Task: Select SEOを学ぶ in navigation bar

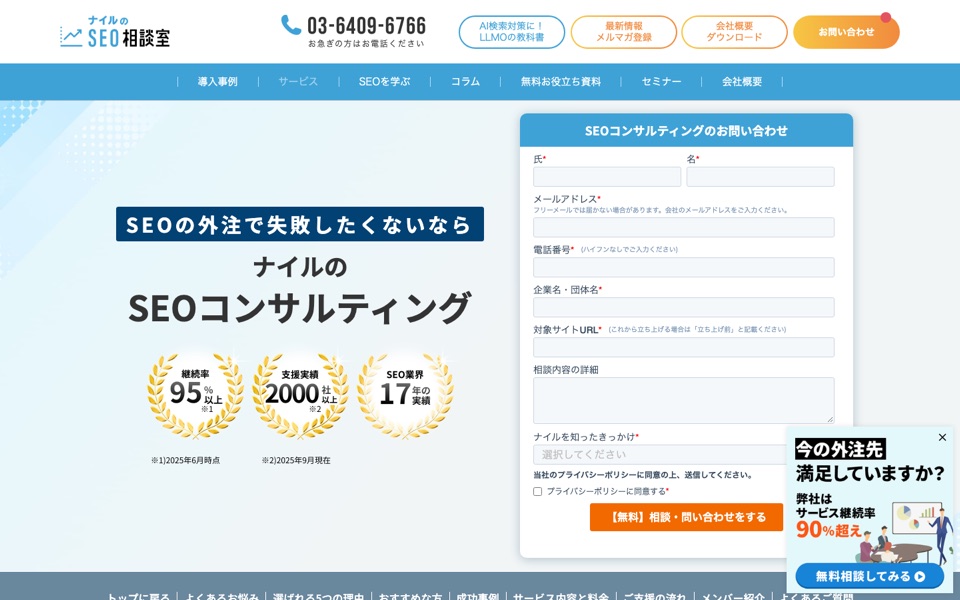Action: point(384,81)
